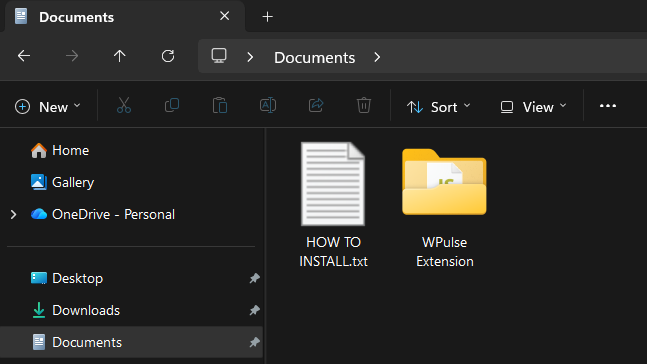
Task: Open Gallery in the navigation pane
Action: point(62,182)
